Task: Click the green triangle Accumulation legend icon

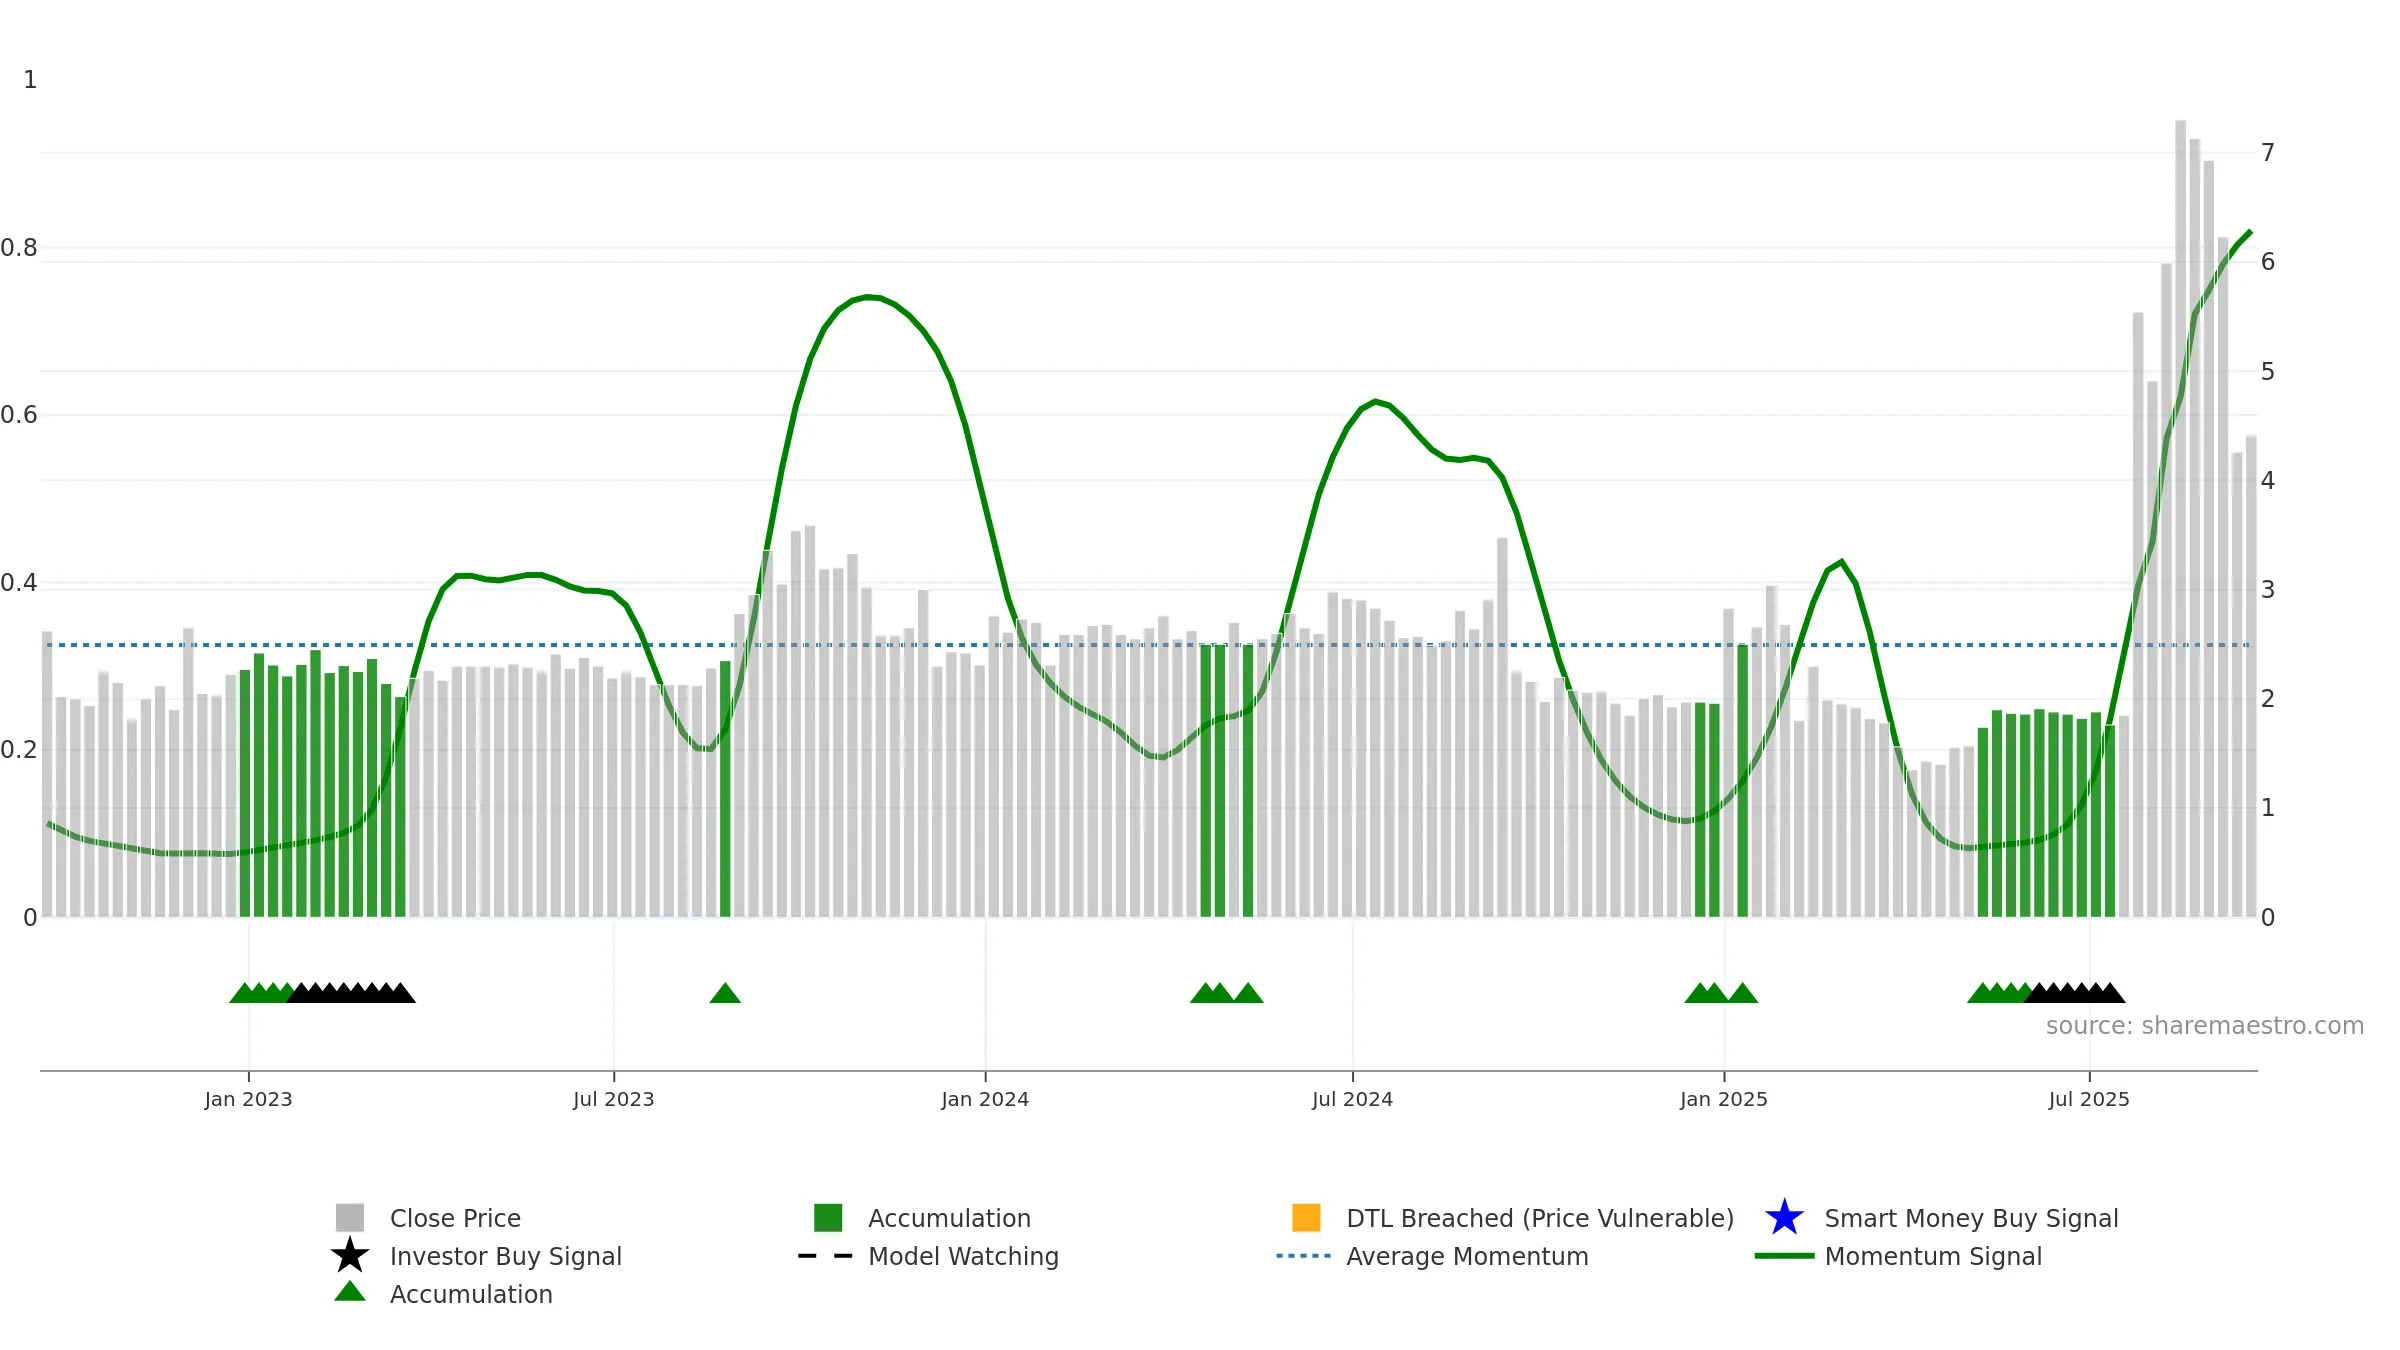Action: point(349,1292)
